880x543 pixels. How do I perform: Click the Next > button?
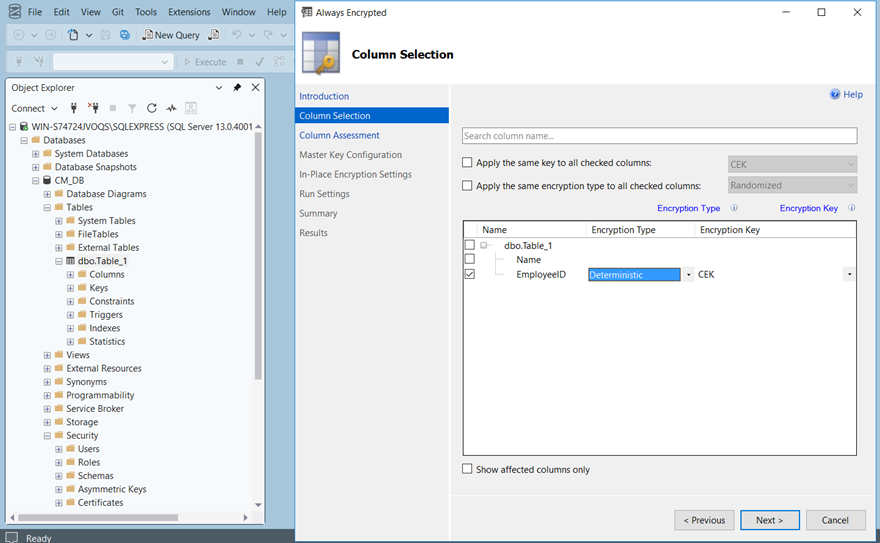pos(769,520)
